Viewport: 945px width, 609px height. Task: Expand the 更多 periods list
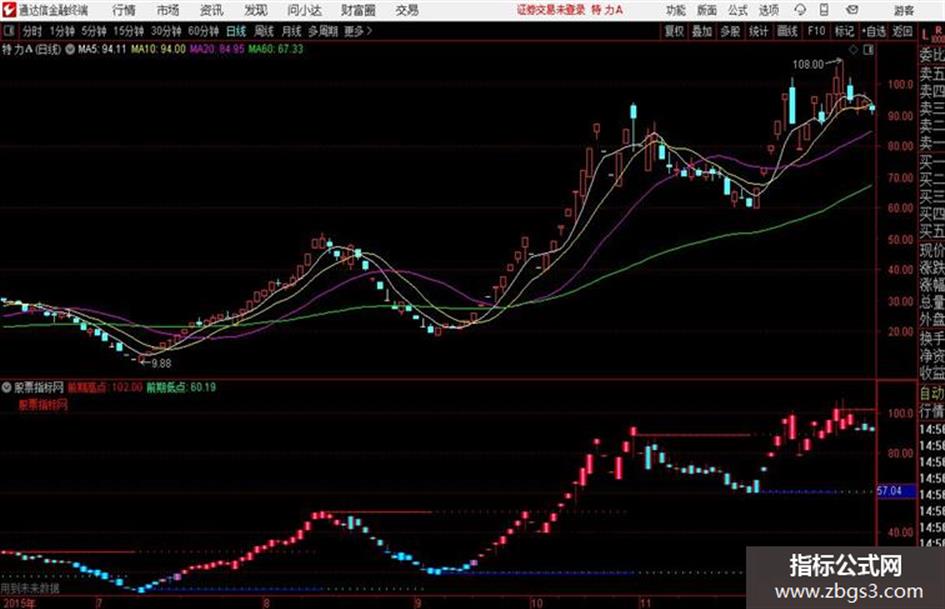point(358,31)
